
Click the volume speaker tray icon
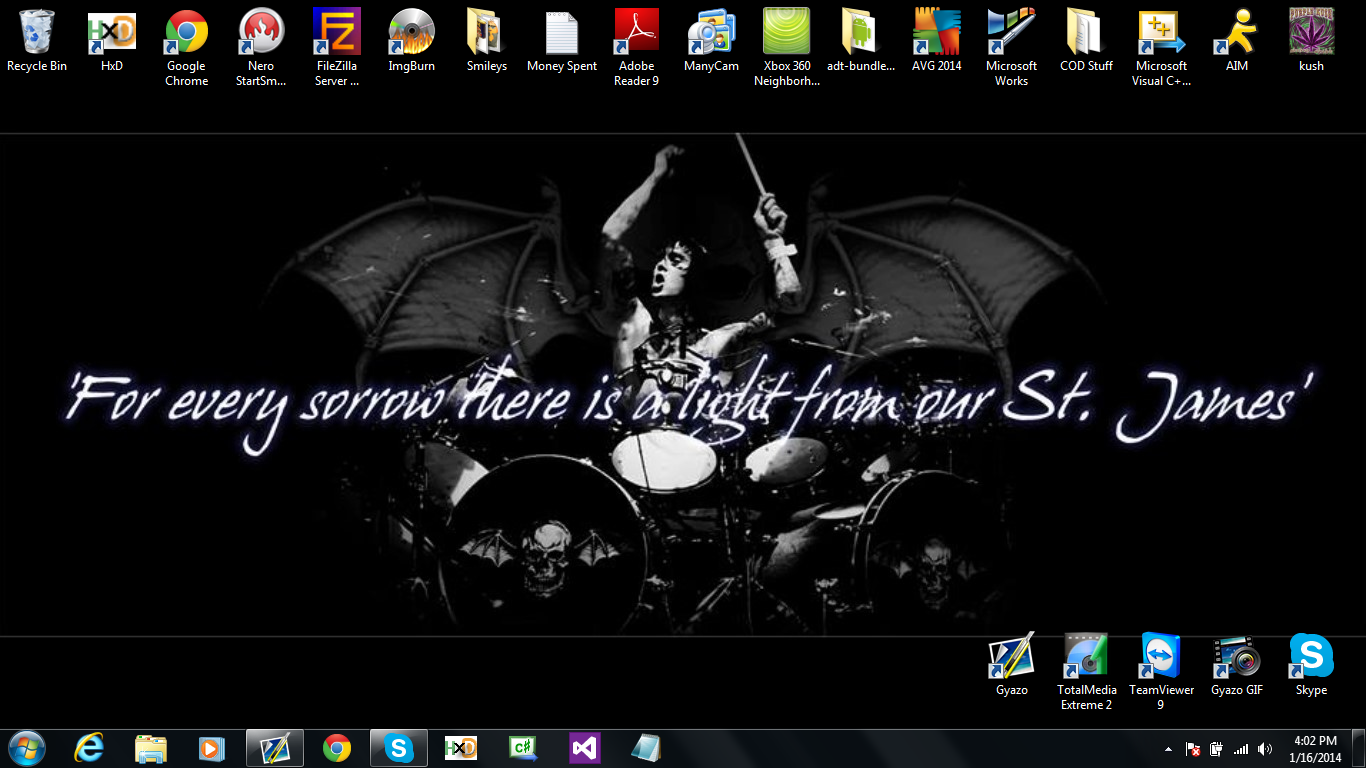point(1265,749)
